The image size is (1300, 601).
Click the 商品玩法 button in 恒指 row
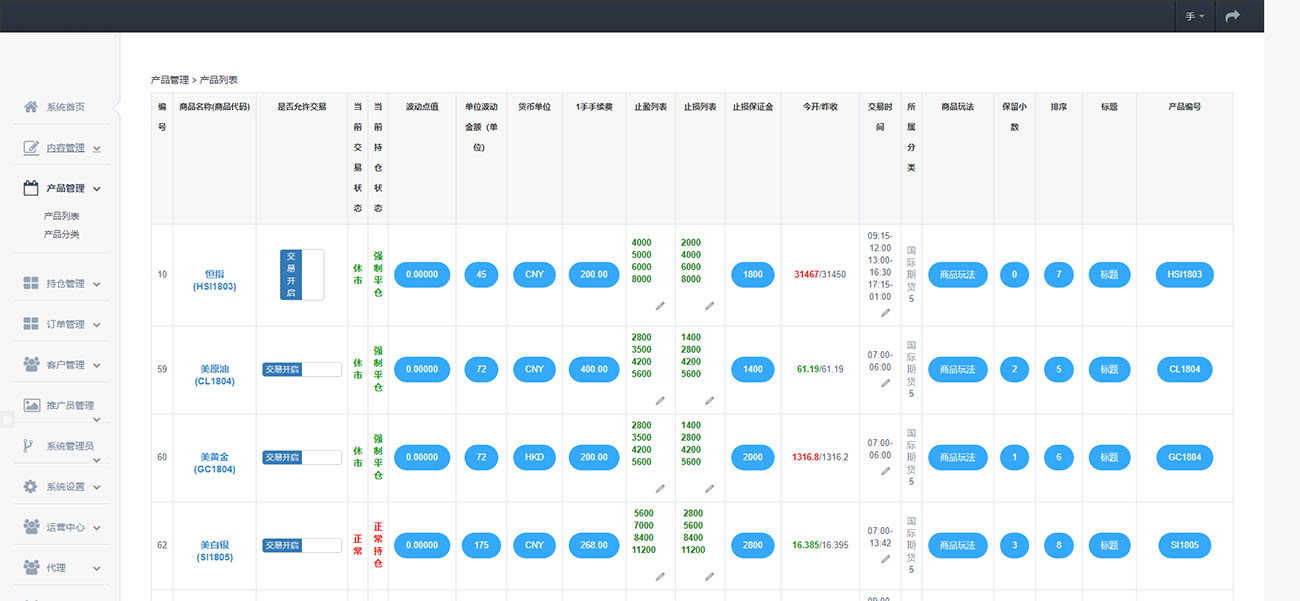pyautogui.click(x=957, y=274)
